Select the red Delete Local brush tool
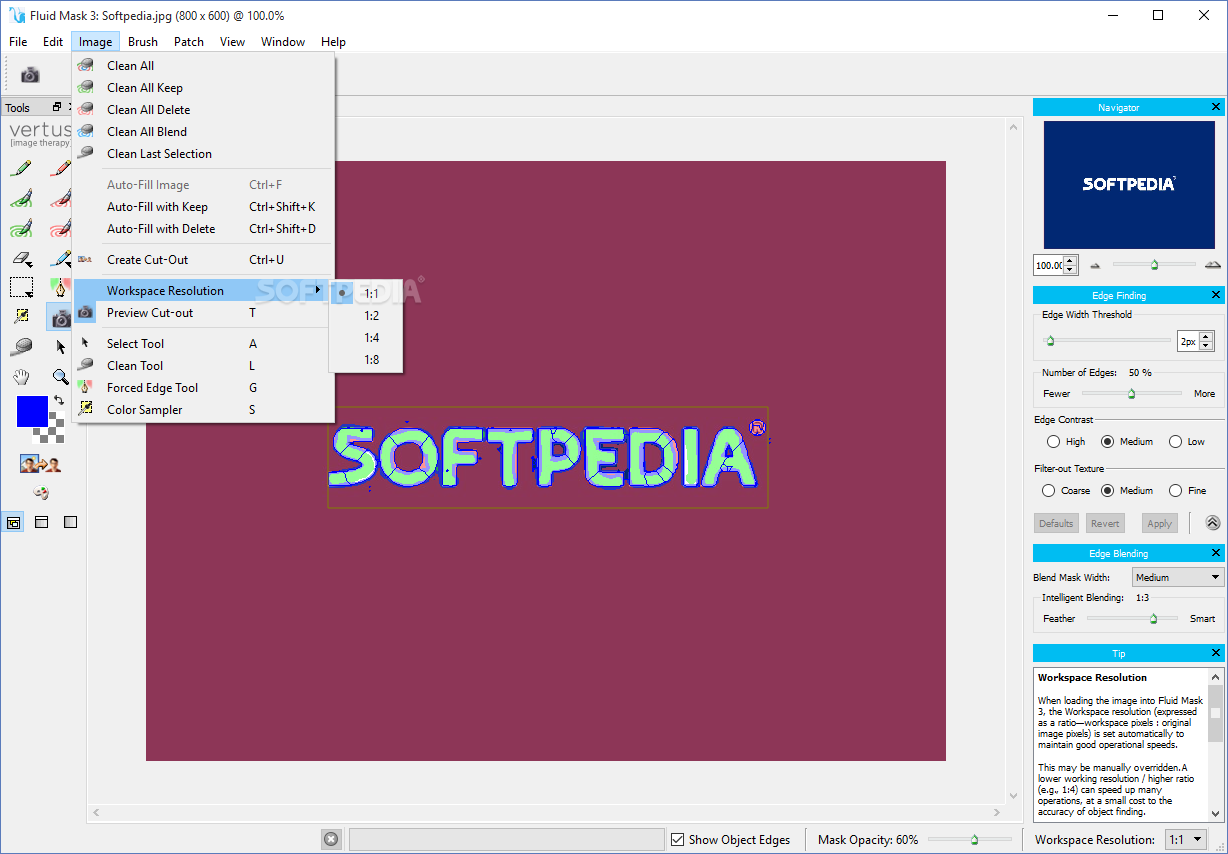Image resolution: width=1228 pixels, height=854 pixels. tap(60, 198)
